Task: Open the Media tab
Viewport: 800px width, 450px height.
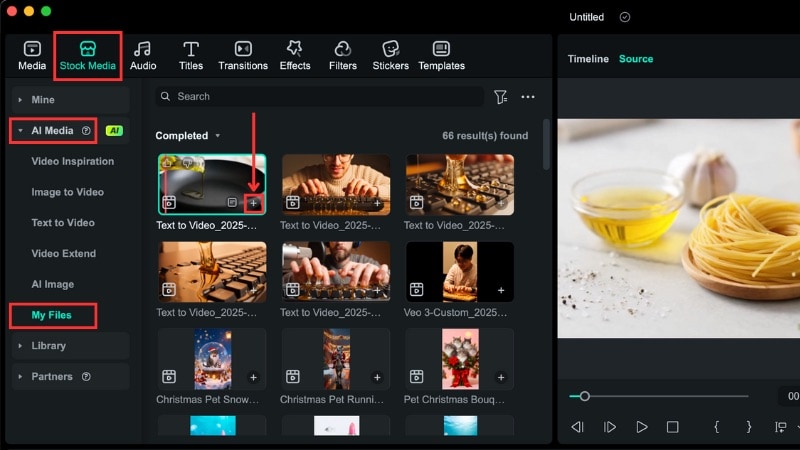Action: 32,56
